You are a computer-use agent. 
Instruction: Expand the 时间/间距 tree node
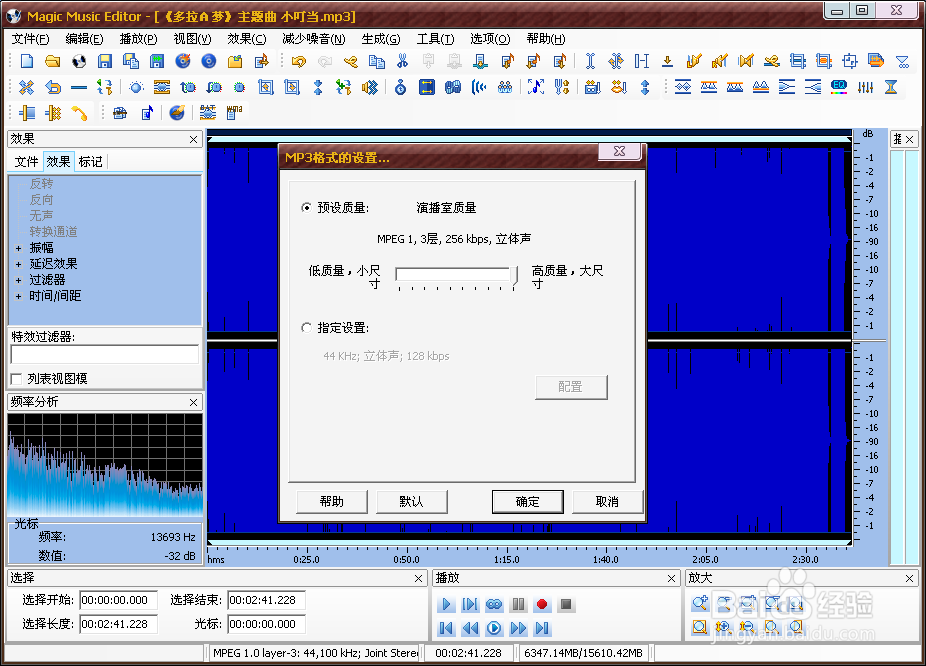18,296
